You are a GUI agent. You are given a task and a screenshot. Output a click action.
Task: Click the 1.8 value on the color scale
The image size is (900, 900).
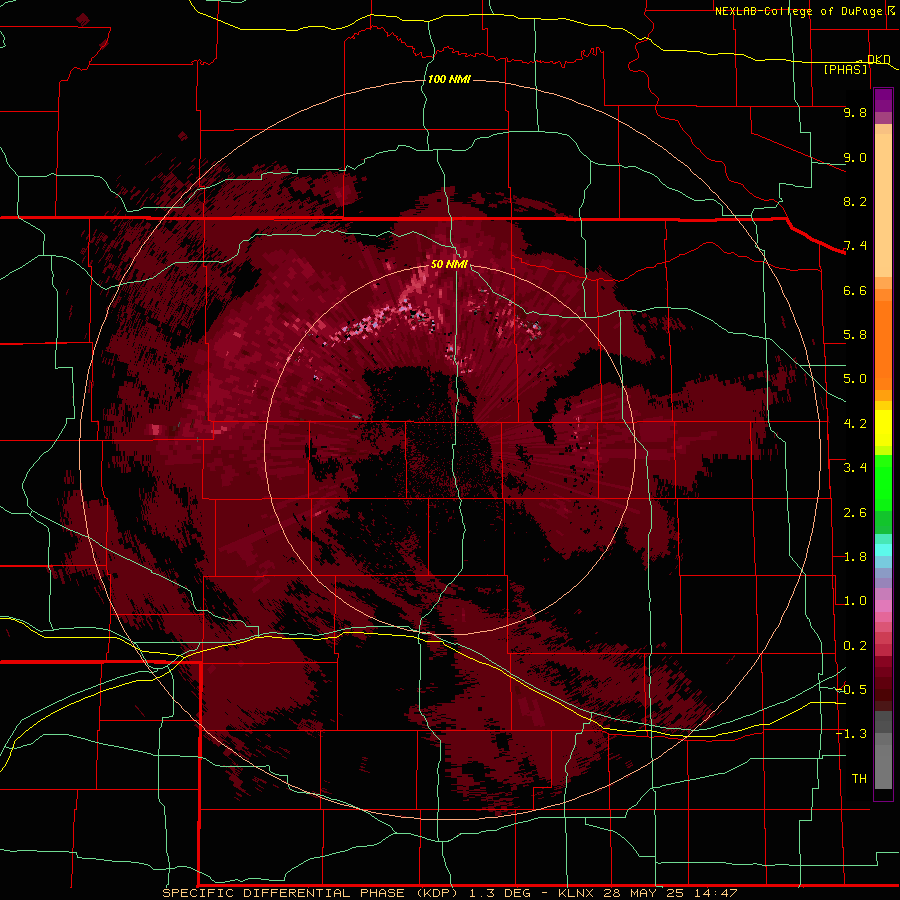coord(855,557)
